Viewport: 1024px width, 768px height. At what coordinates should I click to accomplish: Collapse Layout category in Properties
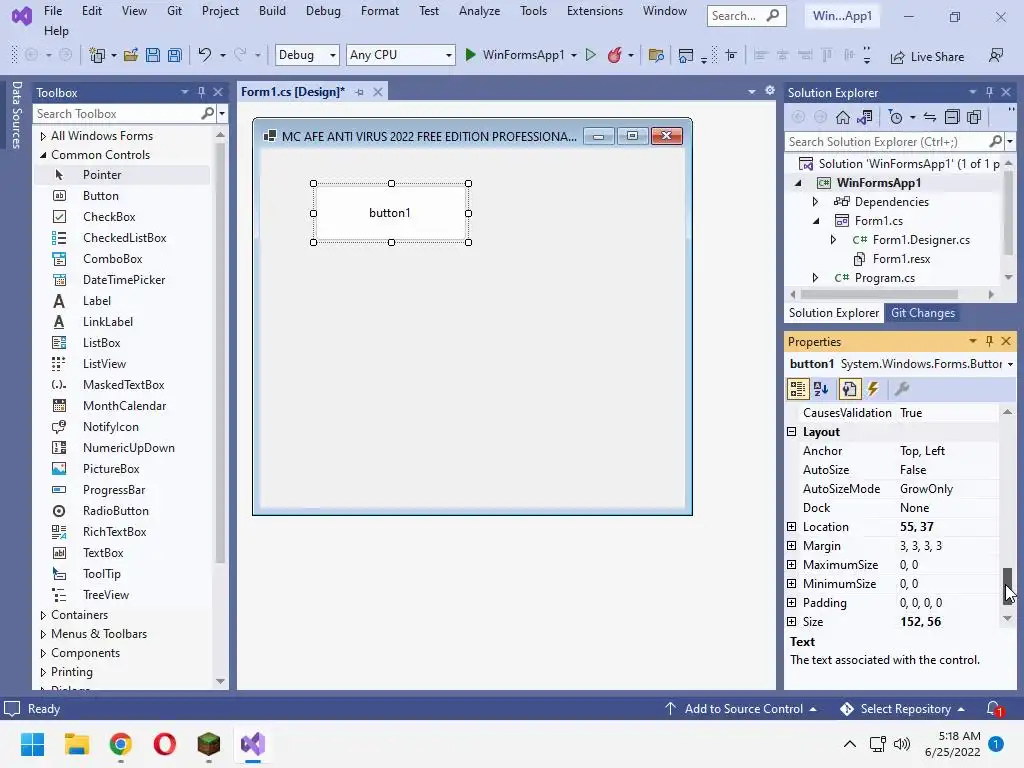tap(792, 432)
